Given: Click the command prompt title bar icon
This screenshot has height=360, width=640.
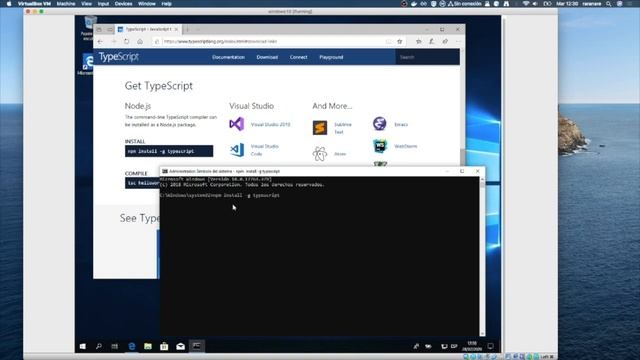Looking at the screenshot, I should 165,171.
